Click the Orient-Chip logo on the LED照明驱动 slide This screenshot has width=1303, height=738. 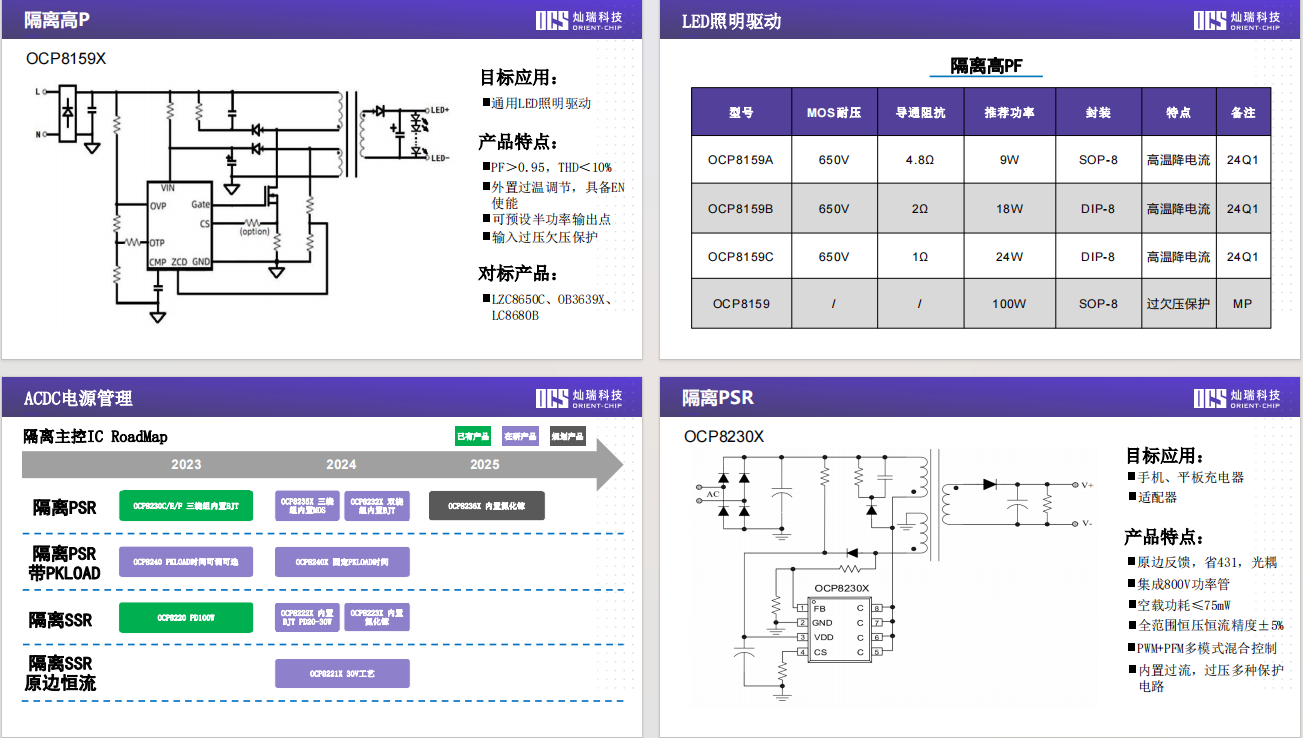point(1237,21)
